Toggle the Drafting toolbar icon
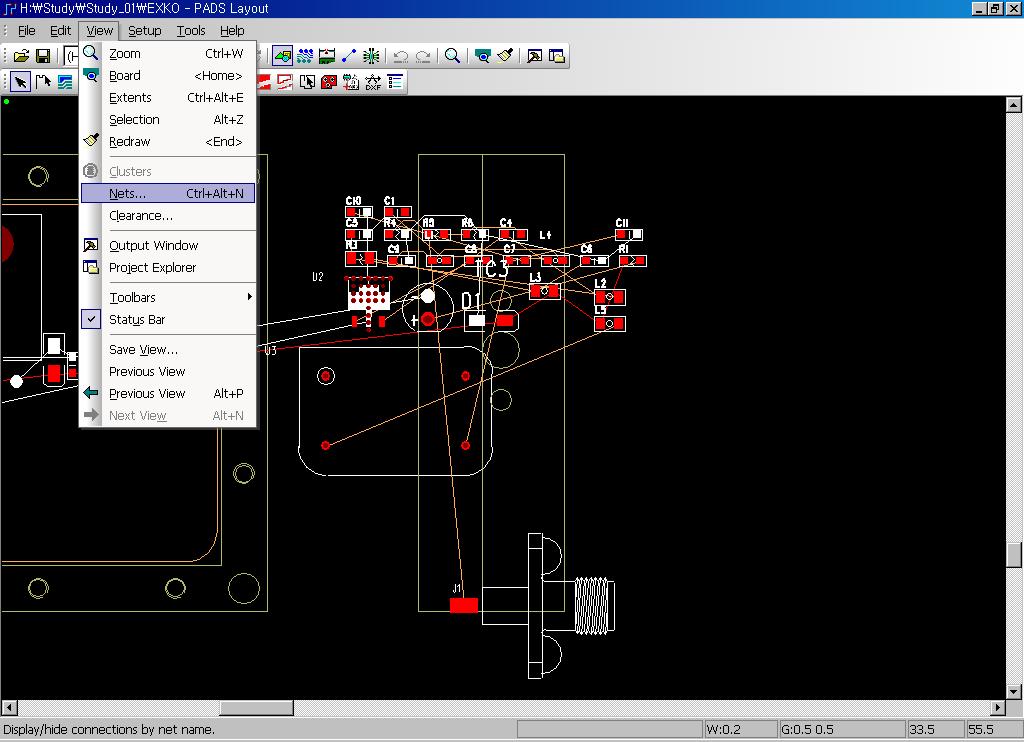 [283, 56]
